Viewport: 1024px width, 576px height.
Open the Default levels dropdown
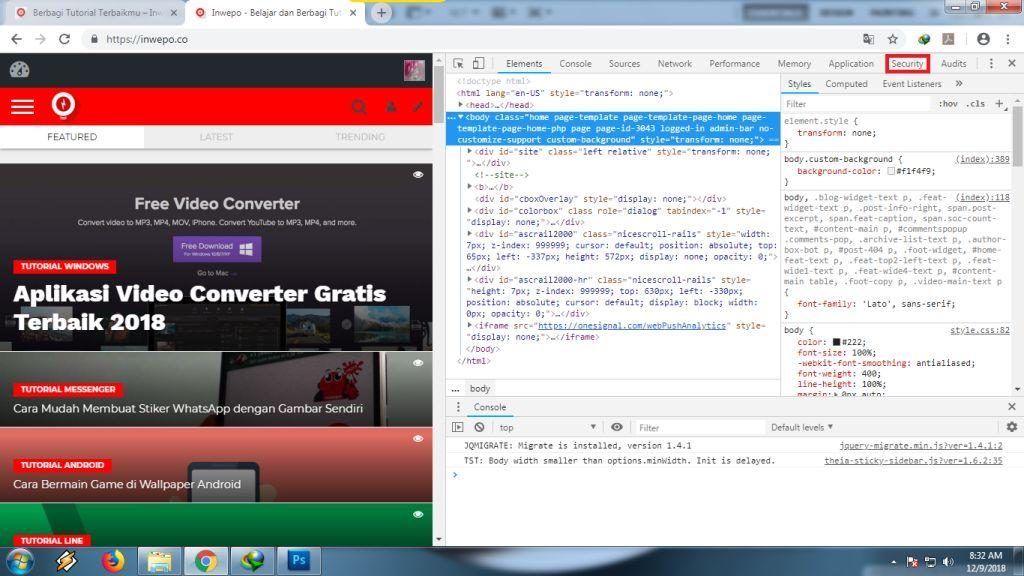[x=801, y=427]
